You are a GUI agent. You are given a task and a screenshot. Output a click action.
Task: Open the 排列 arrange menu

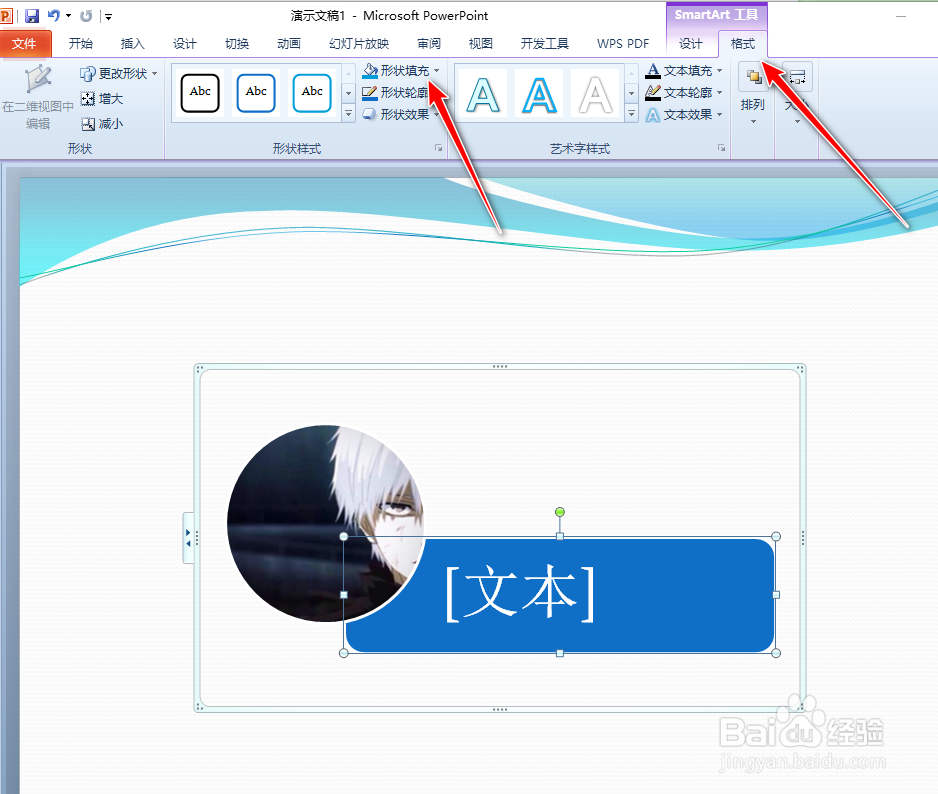tap(753, 94)
